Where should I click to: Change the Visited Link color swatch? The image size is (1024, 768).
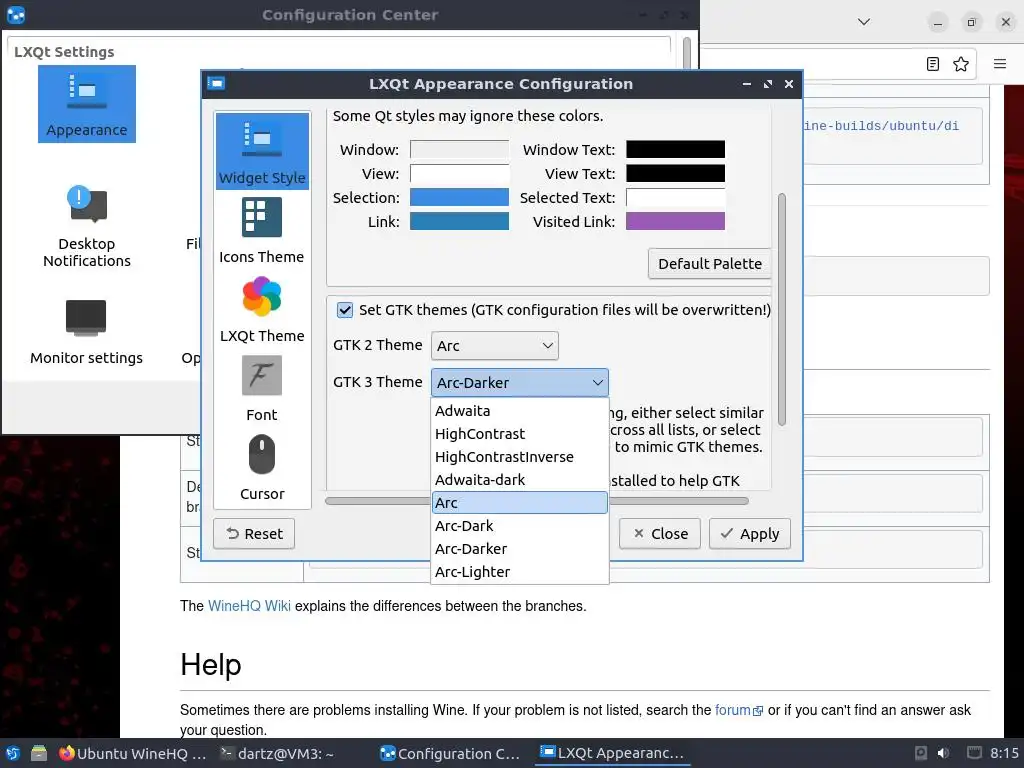click(x=675, y=221)
